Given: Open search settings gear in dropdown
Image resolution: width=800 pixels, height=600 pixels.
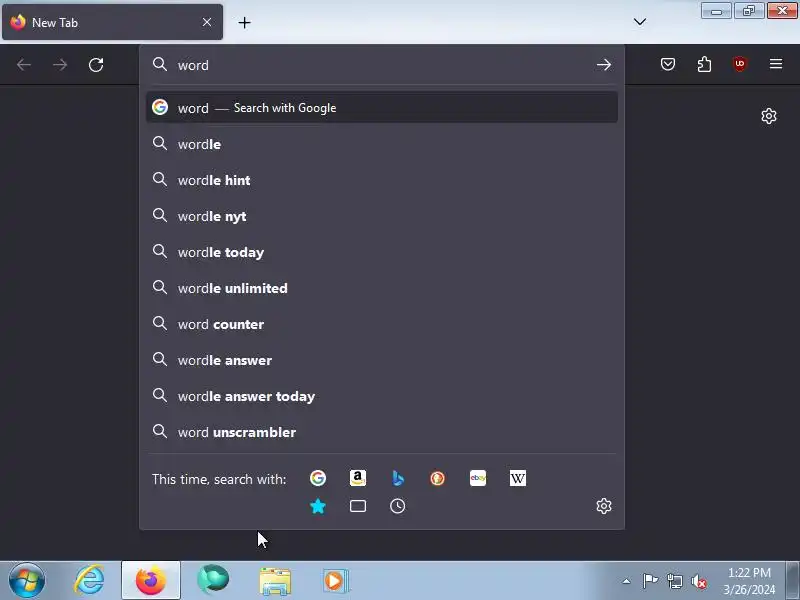Looking at the screenshot, I should pyautogui.click(x=604, y=506).
